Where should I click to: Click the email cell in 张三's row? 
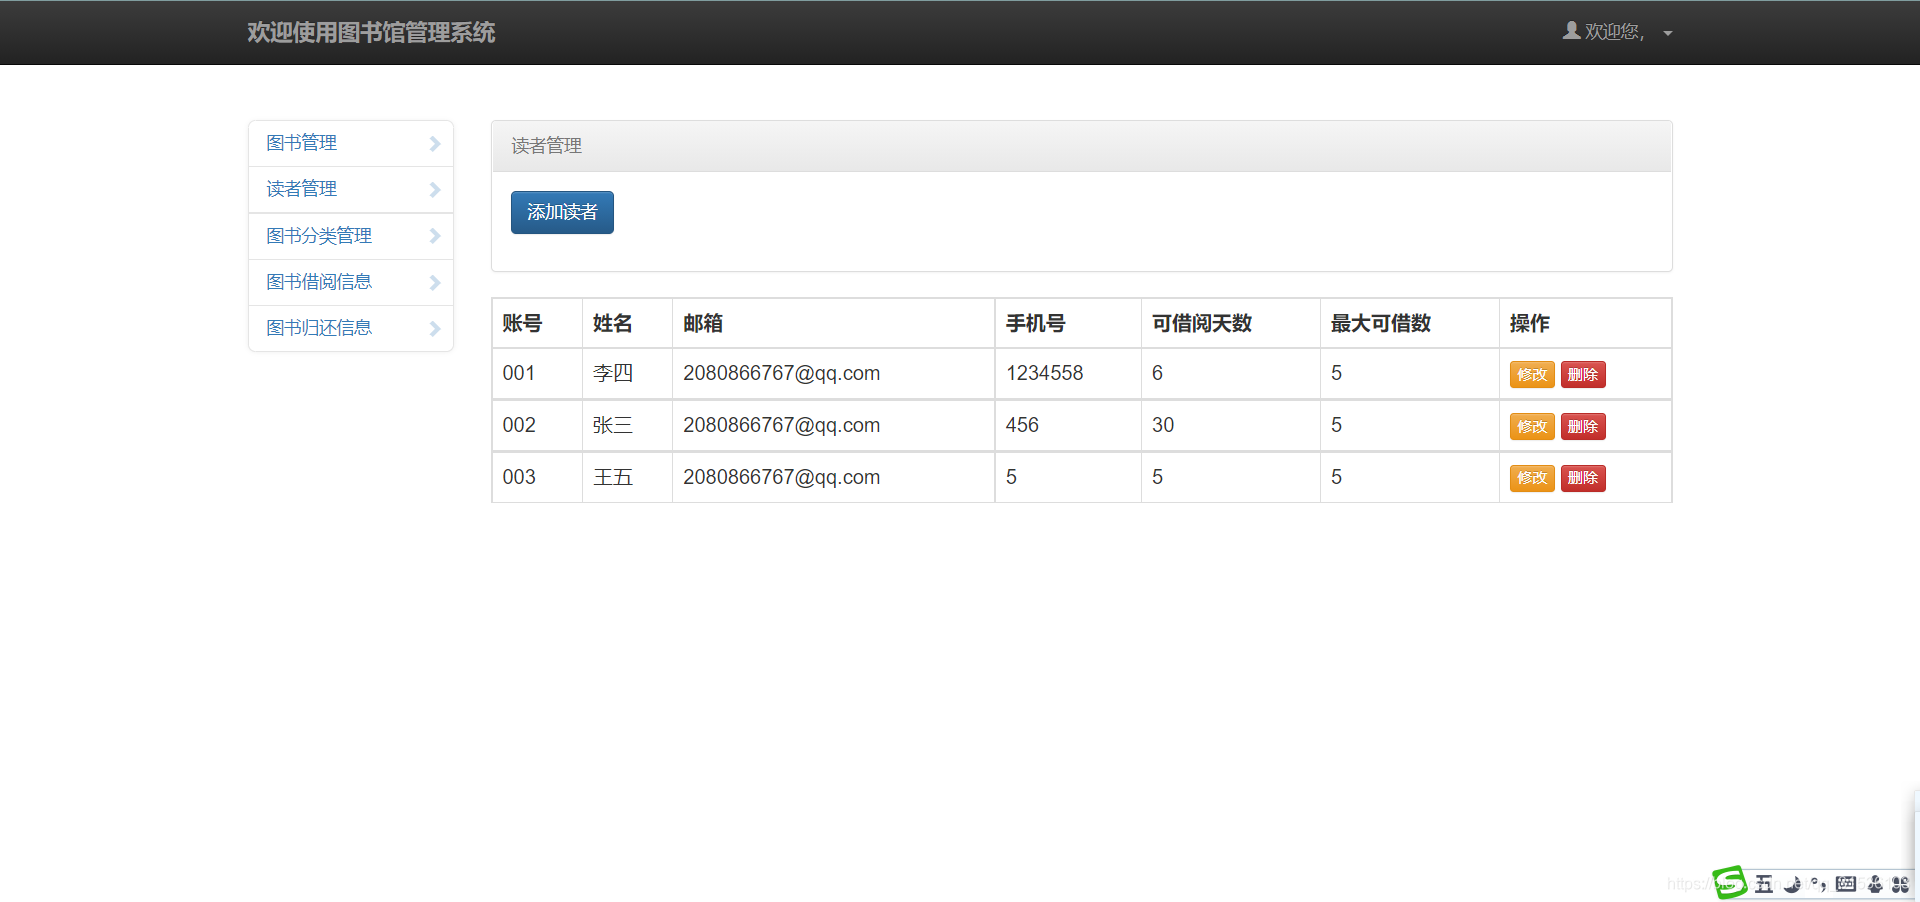point(834,425)
